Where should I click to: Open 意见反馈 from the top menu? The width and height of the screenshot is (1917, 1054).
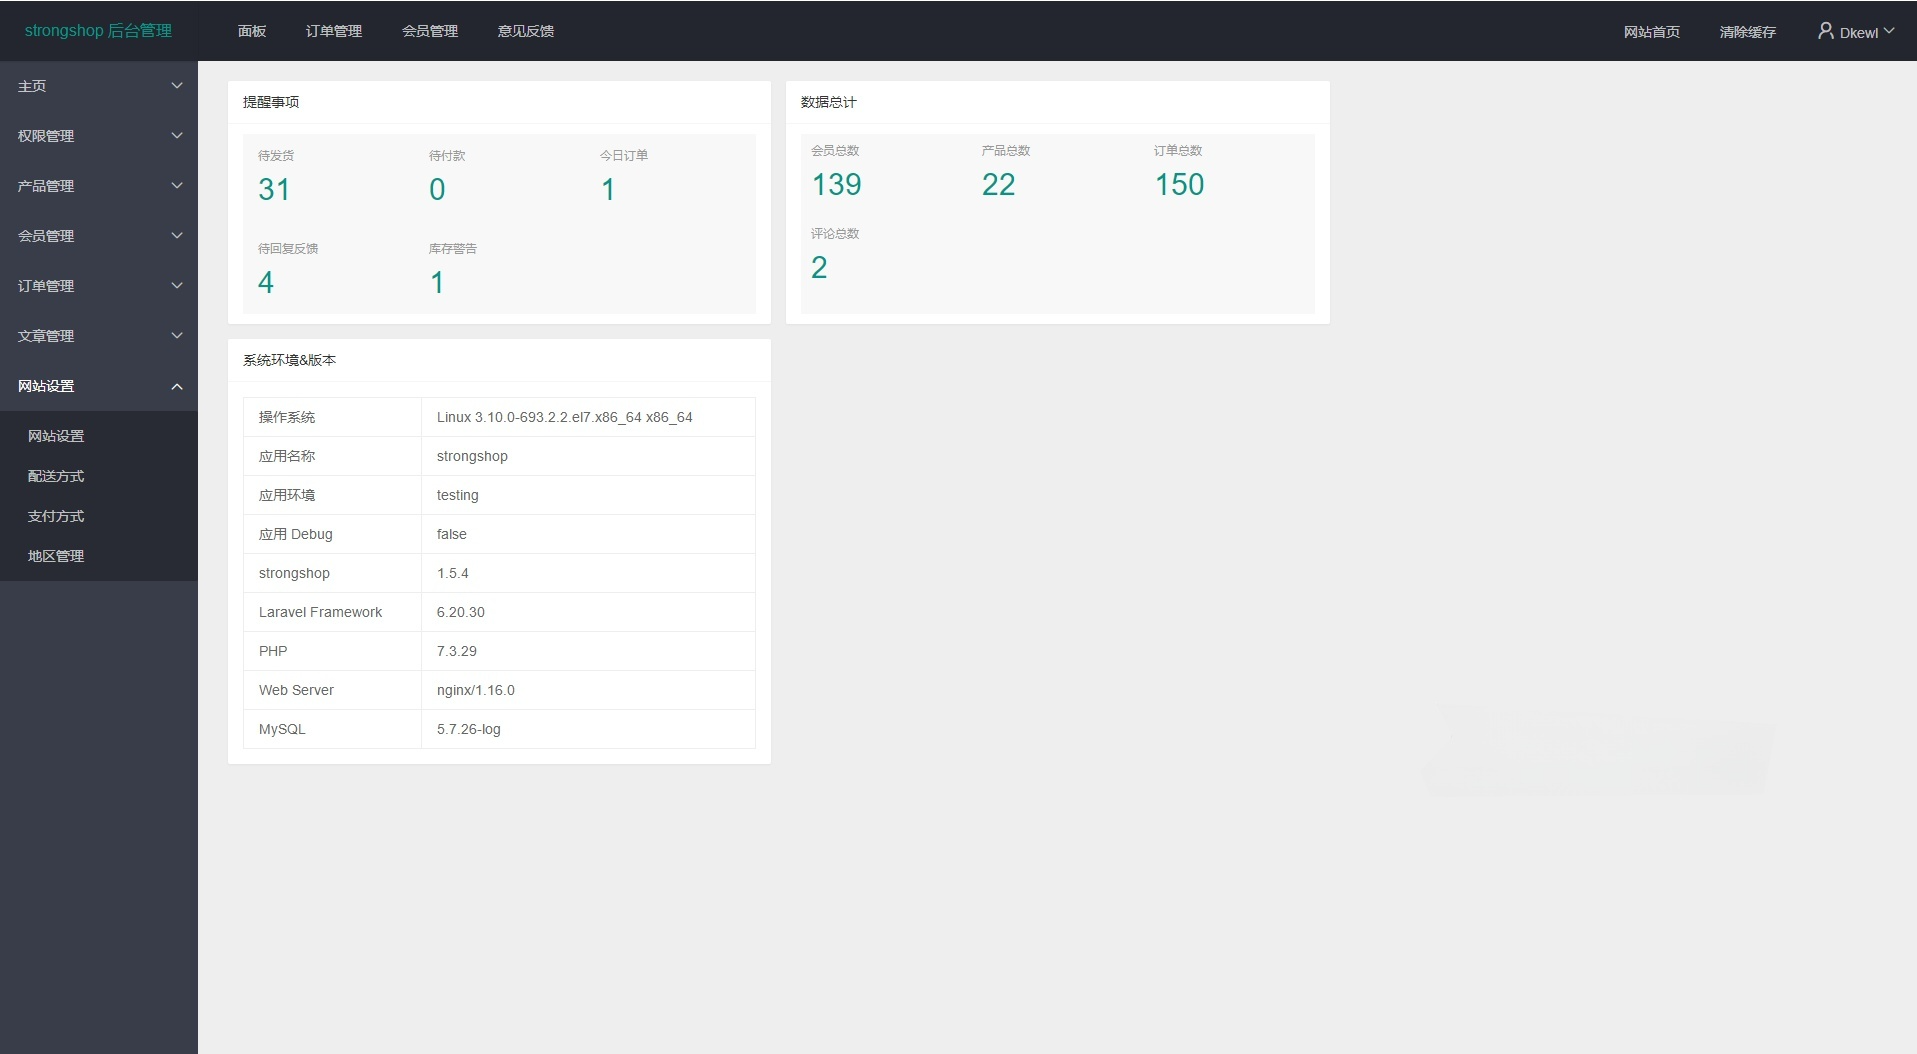click(524, 31)
